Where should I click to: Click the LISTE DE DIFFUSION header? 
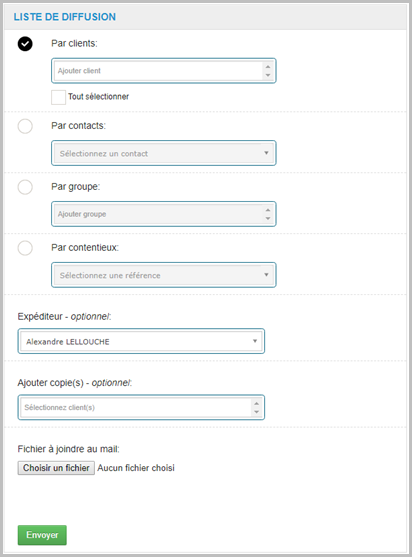tap(65, 17)
